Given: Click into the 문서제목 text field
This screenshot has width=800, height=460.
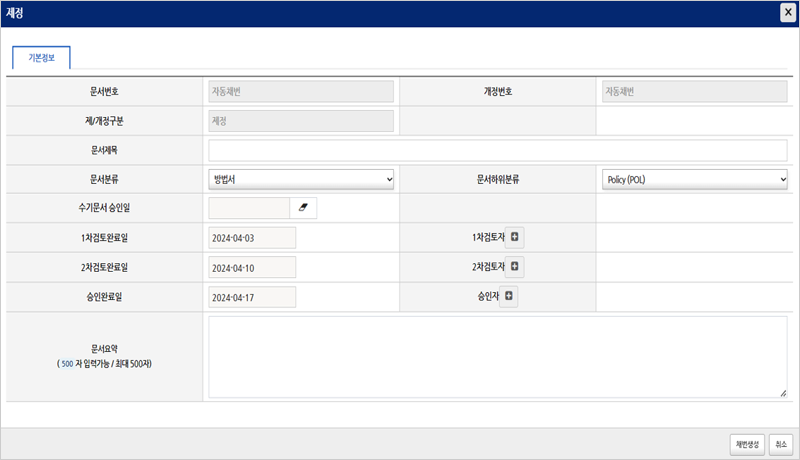Looking at the screenshot, I should [x=498, y=150].
